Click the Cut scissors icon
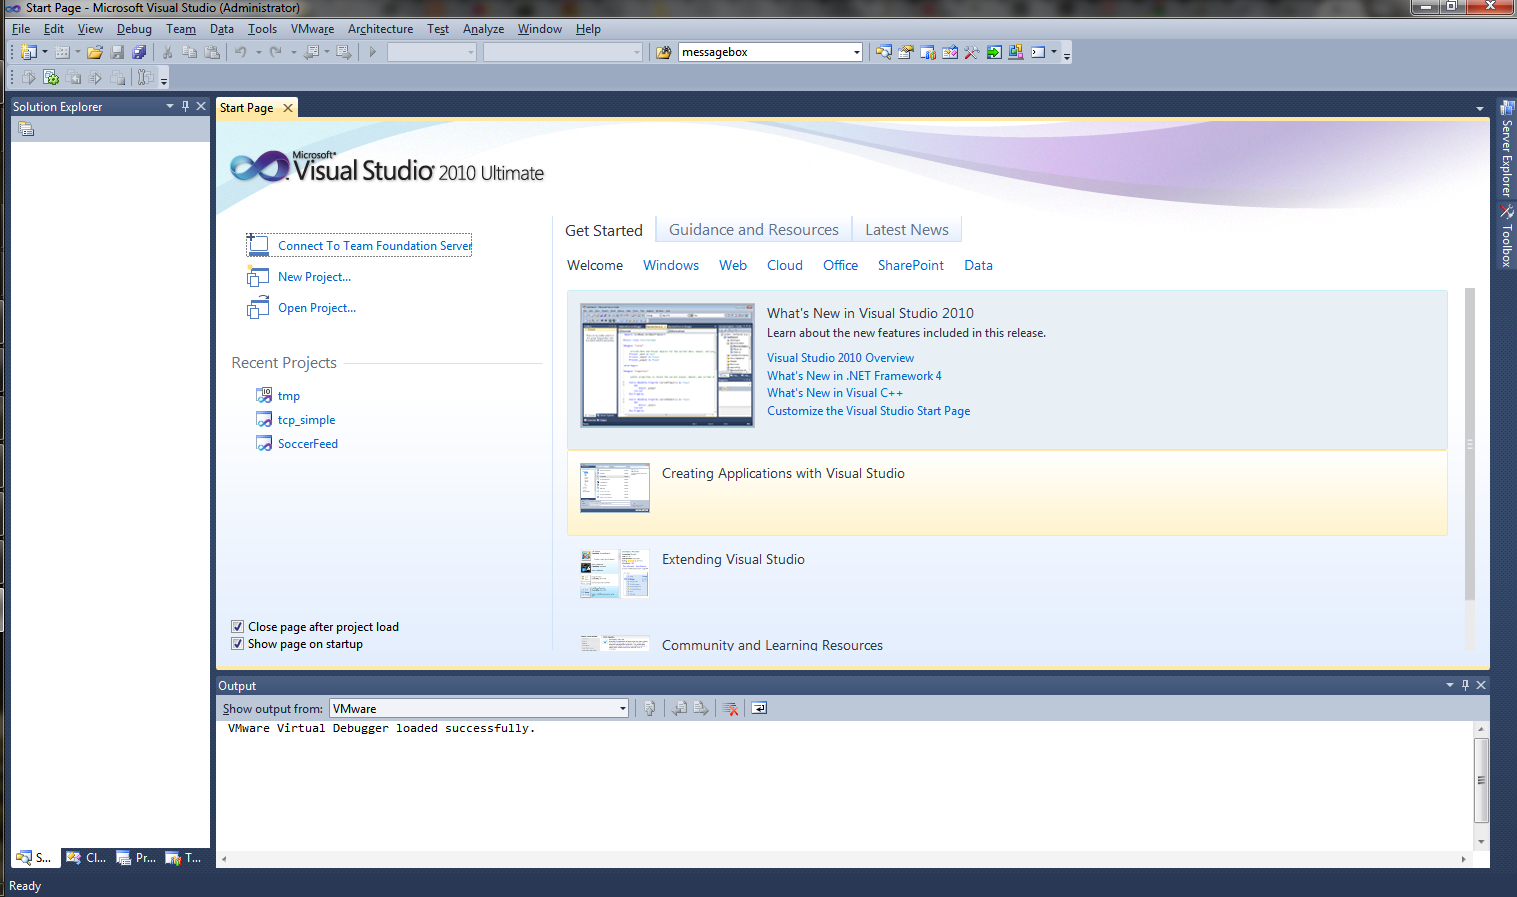1517x897 pixels. coord(167,52)
